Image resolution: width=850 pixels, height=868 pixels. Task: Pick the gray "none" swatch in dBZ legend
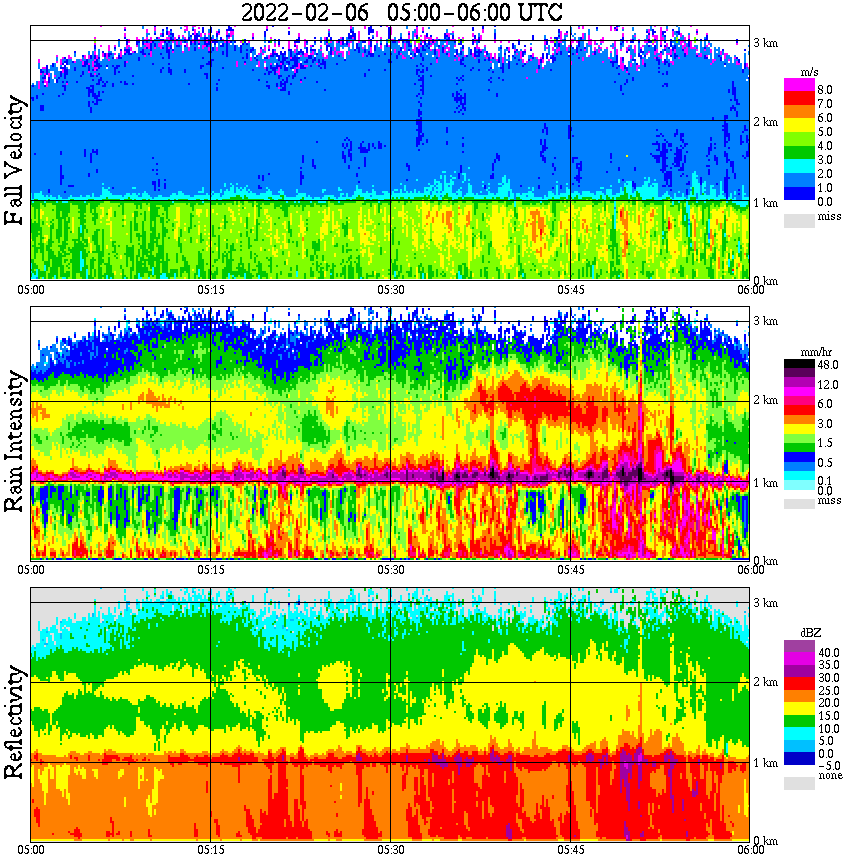799,783
